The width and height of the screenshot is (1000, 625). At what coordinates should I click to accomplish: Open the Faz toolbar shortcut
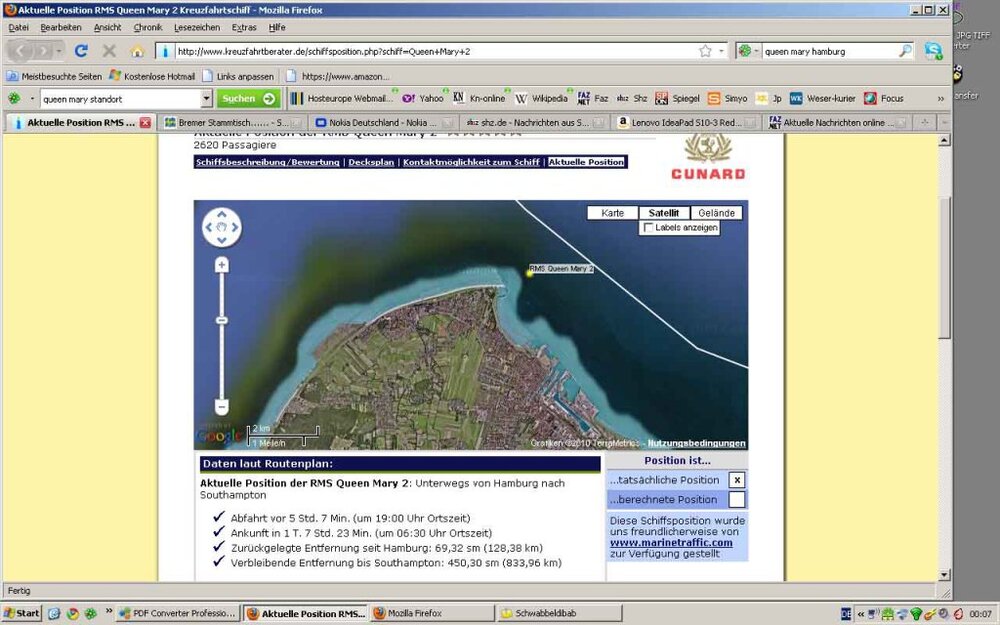592,98
